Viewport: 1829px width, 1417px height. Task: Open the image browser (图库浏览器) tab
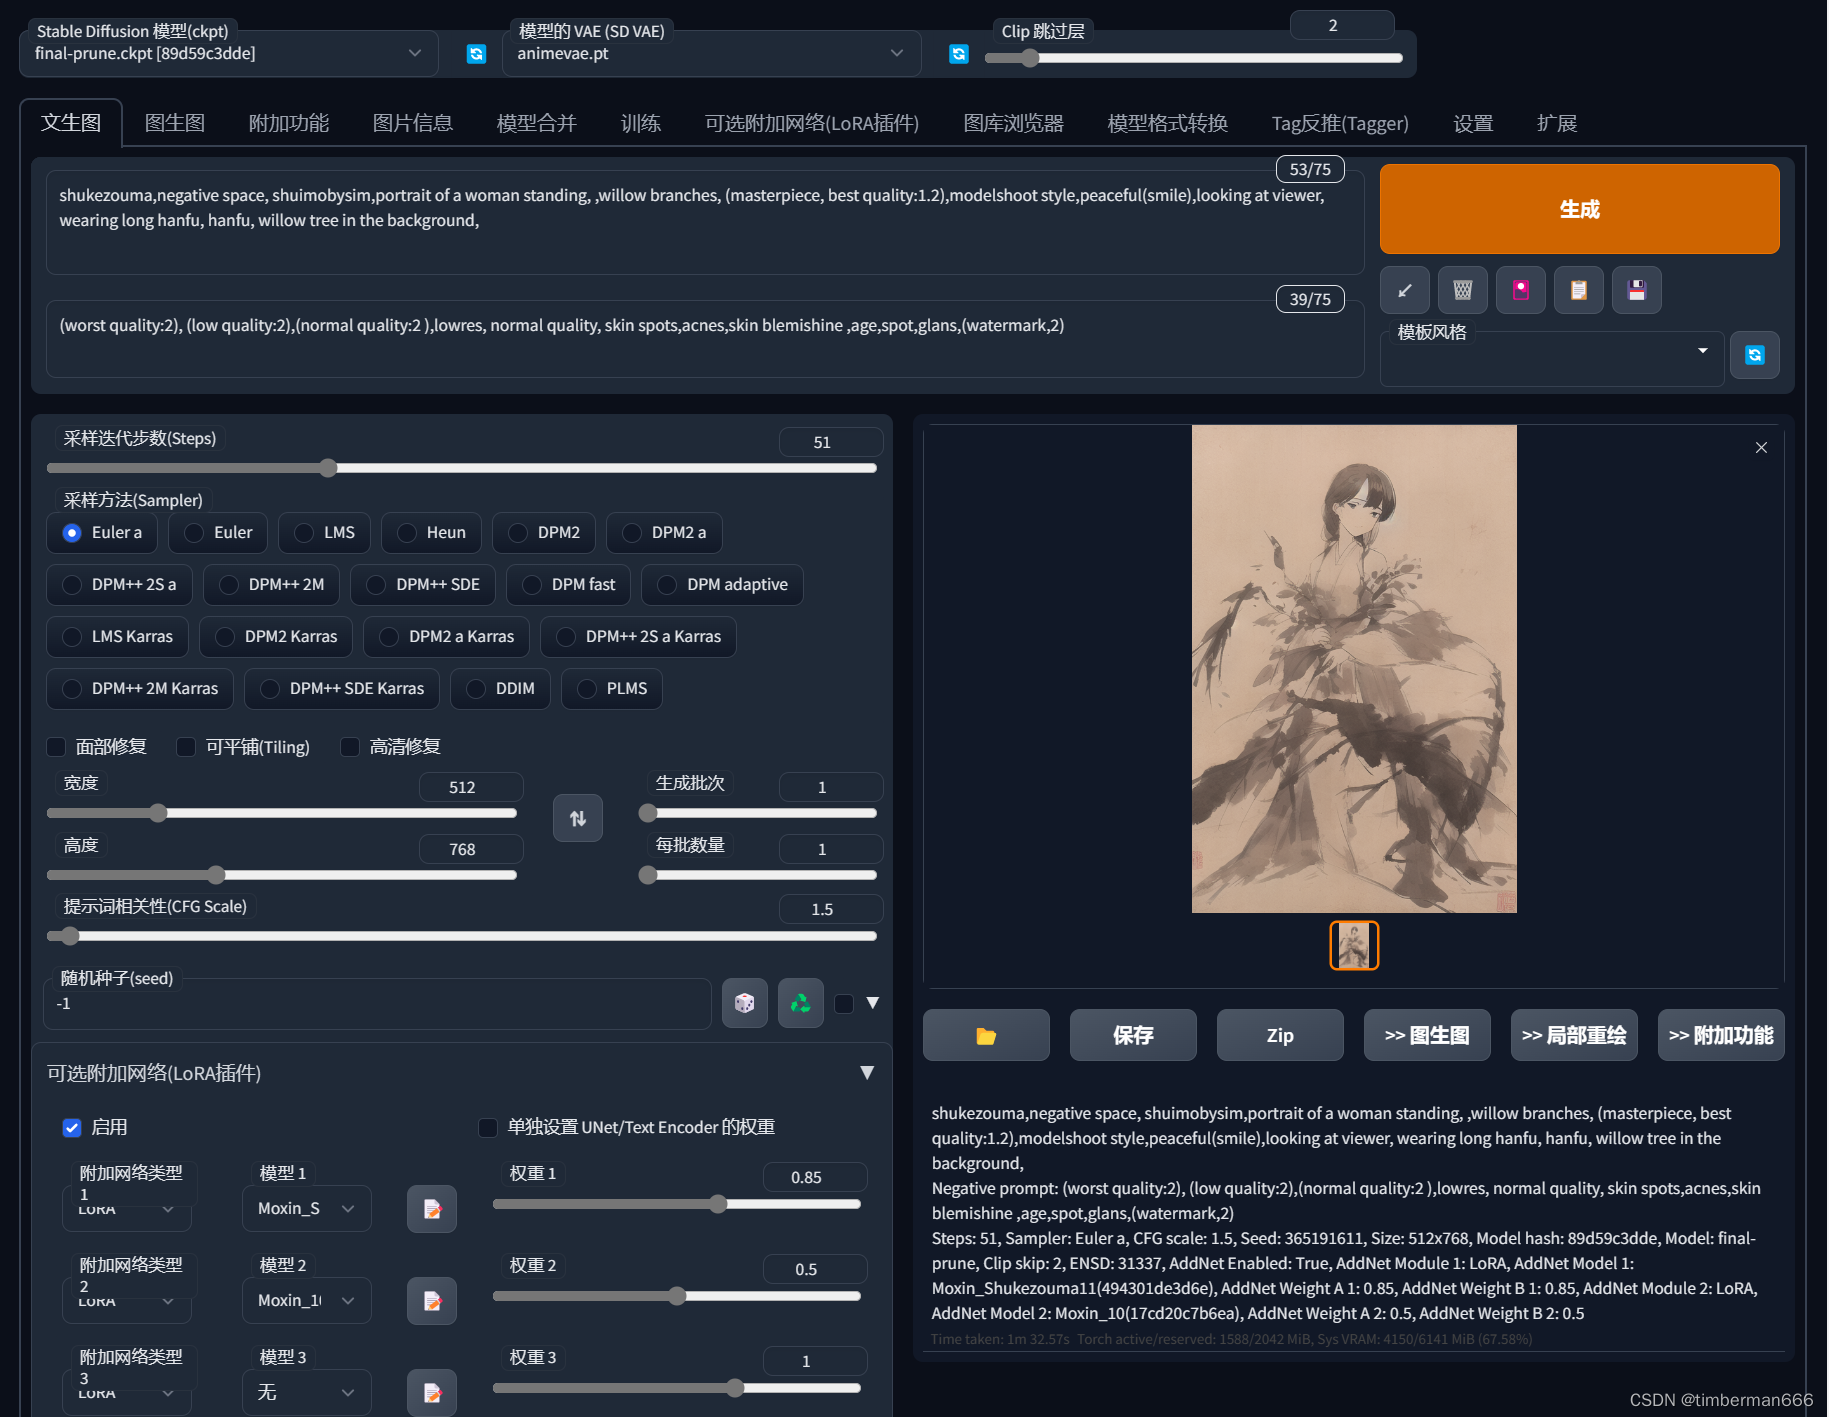point(1013,124)
